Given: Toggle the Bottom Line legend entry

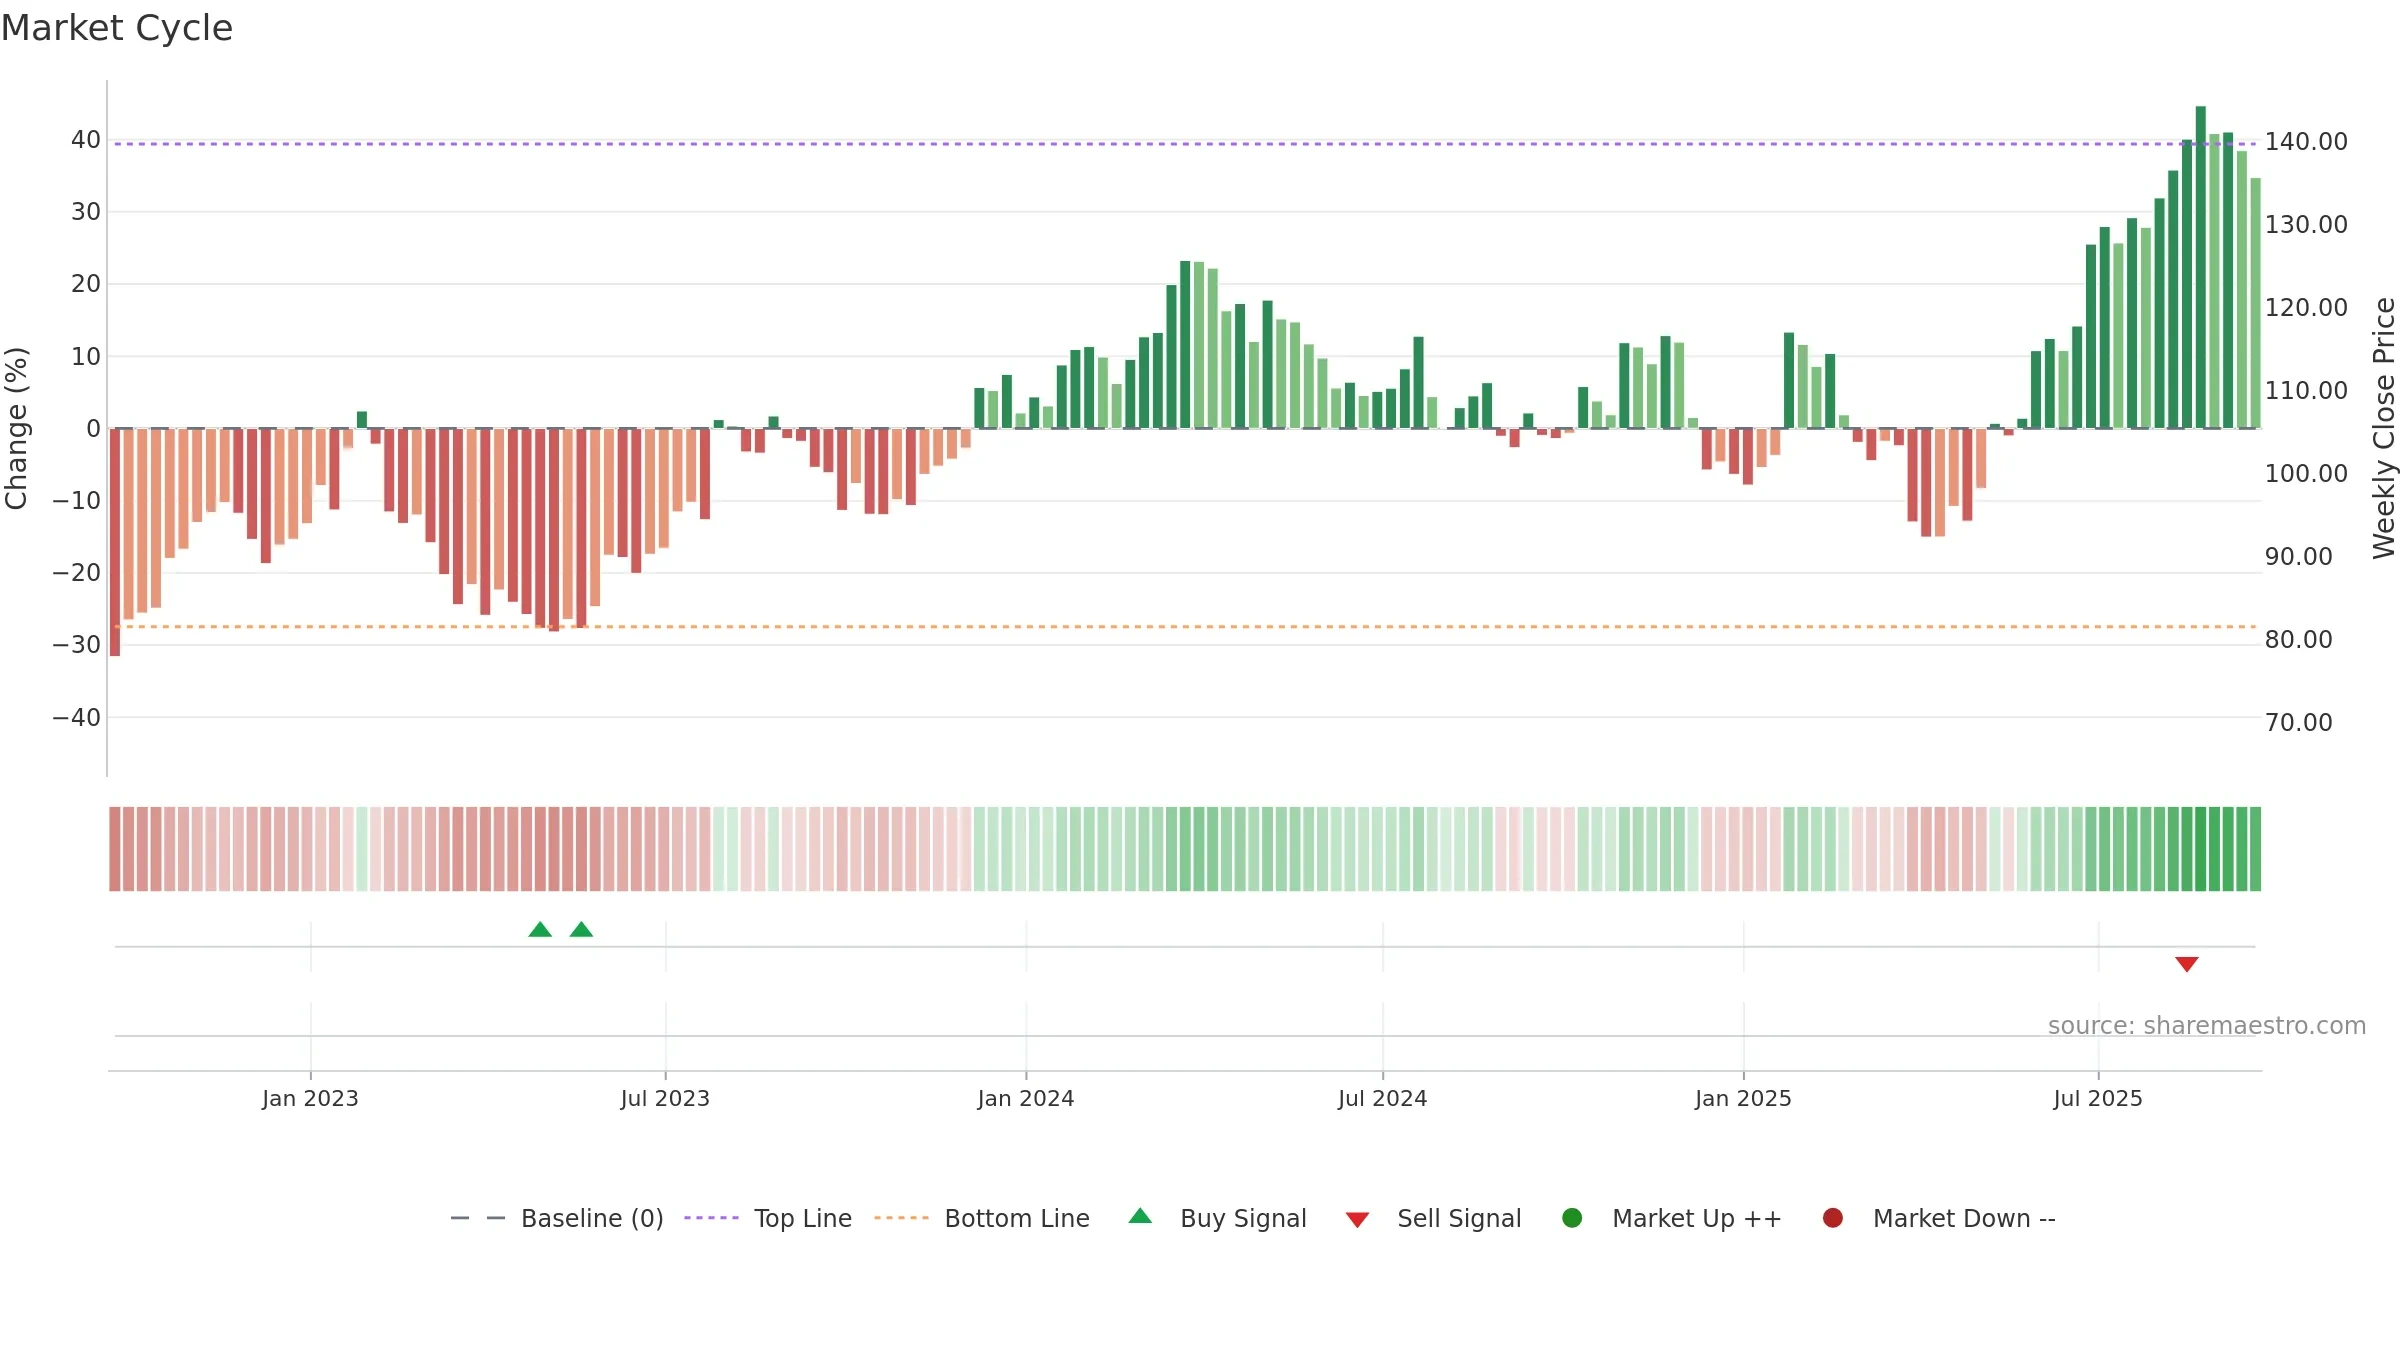Looking at the screenshot, I should [981, 1218].
